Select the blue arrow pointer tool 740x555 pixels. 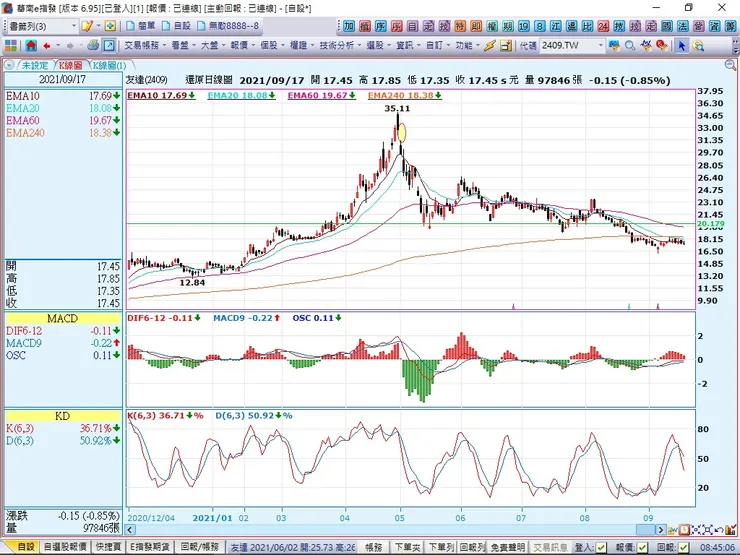point(682,45)
